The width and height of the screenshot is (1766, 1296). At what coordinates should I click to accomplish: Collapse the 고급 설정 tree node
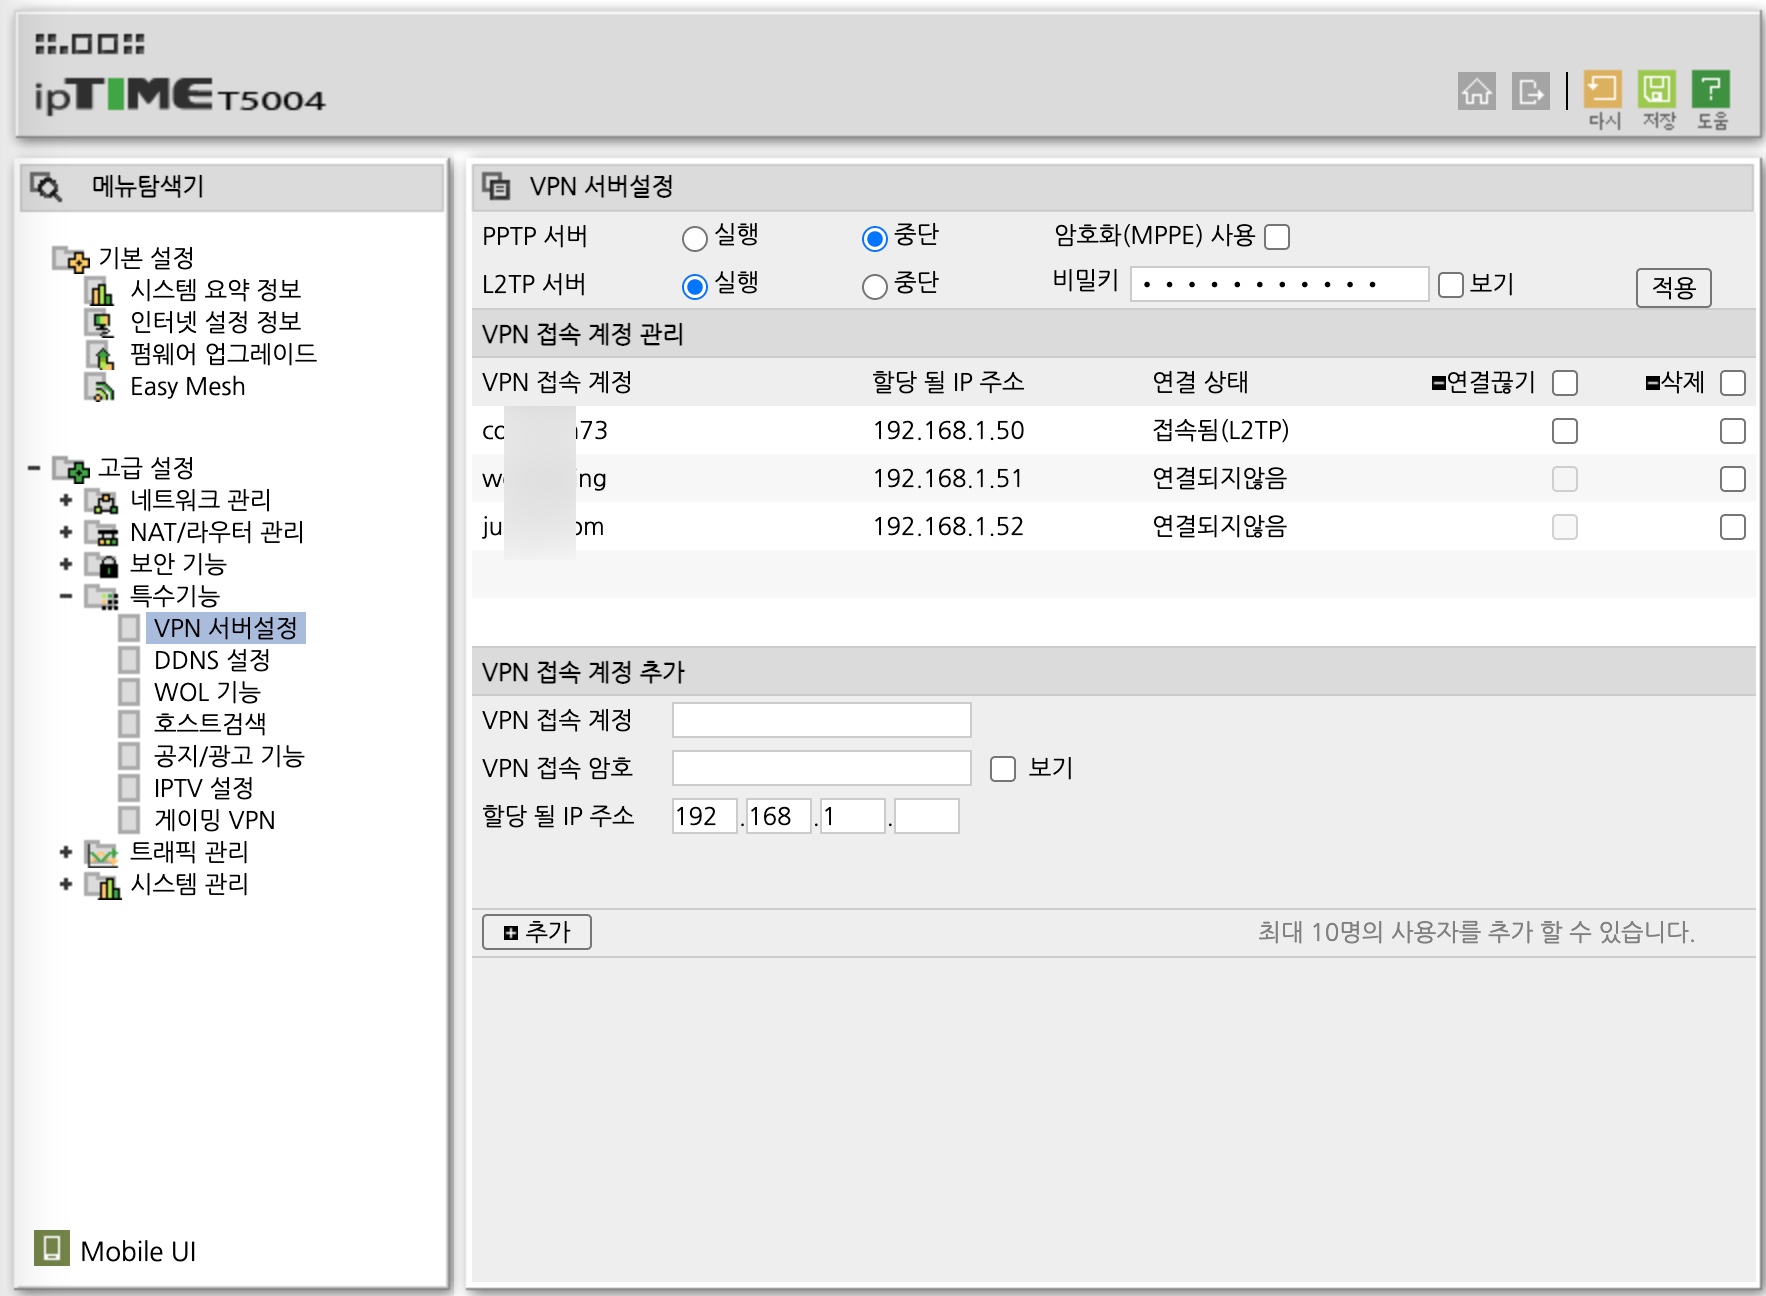pos(34,468)
